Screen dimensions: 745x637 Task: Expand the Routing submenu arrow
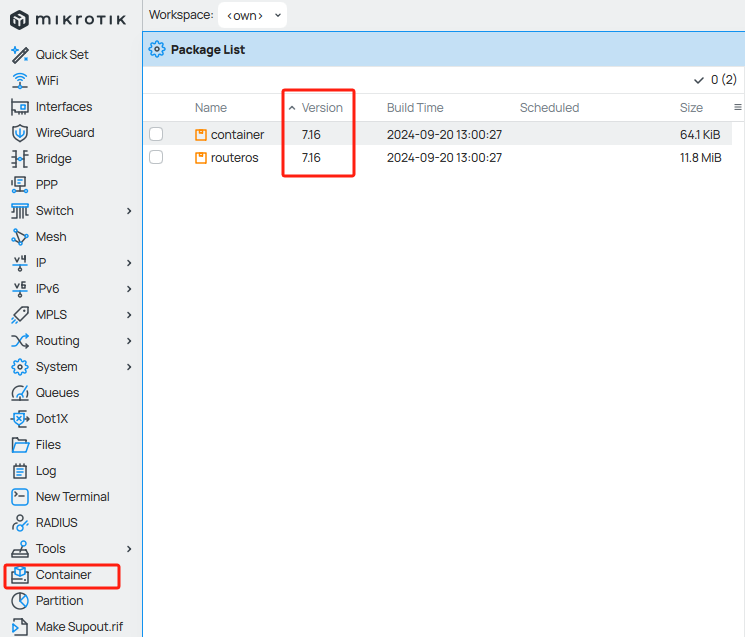tap(129, 341)
